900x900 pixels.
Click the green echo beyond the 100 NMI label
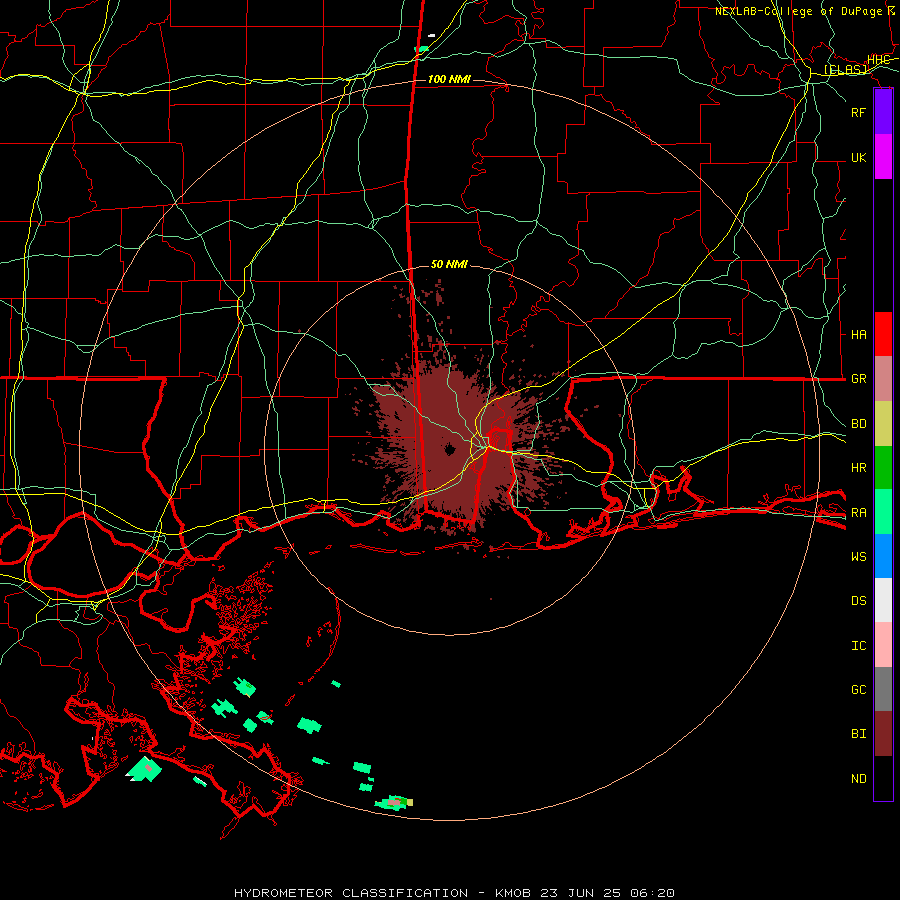[422, 49]
